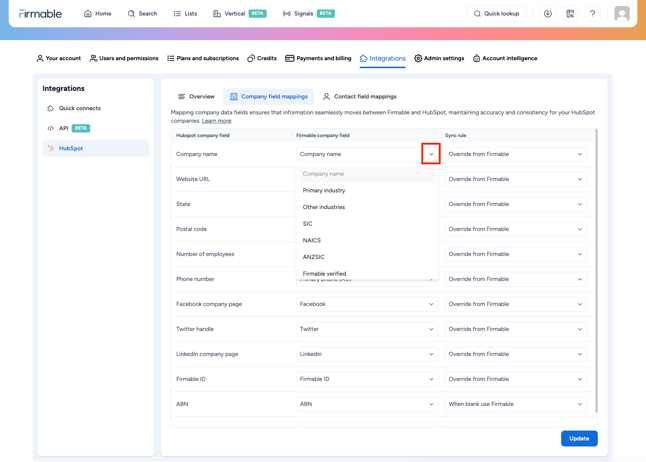The height and width of the screenshot is (462, 646).
Task: Open Admin settings tab
Action: pos(439,59)
